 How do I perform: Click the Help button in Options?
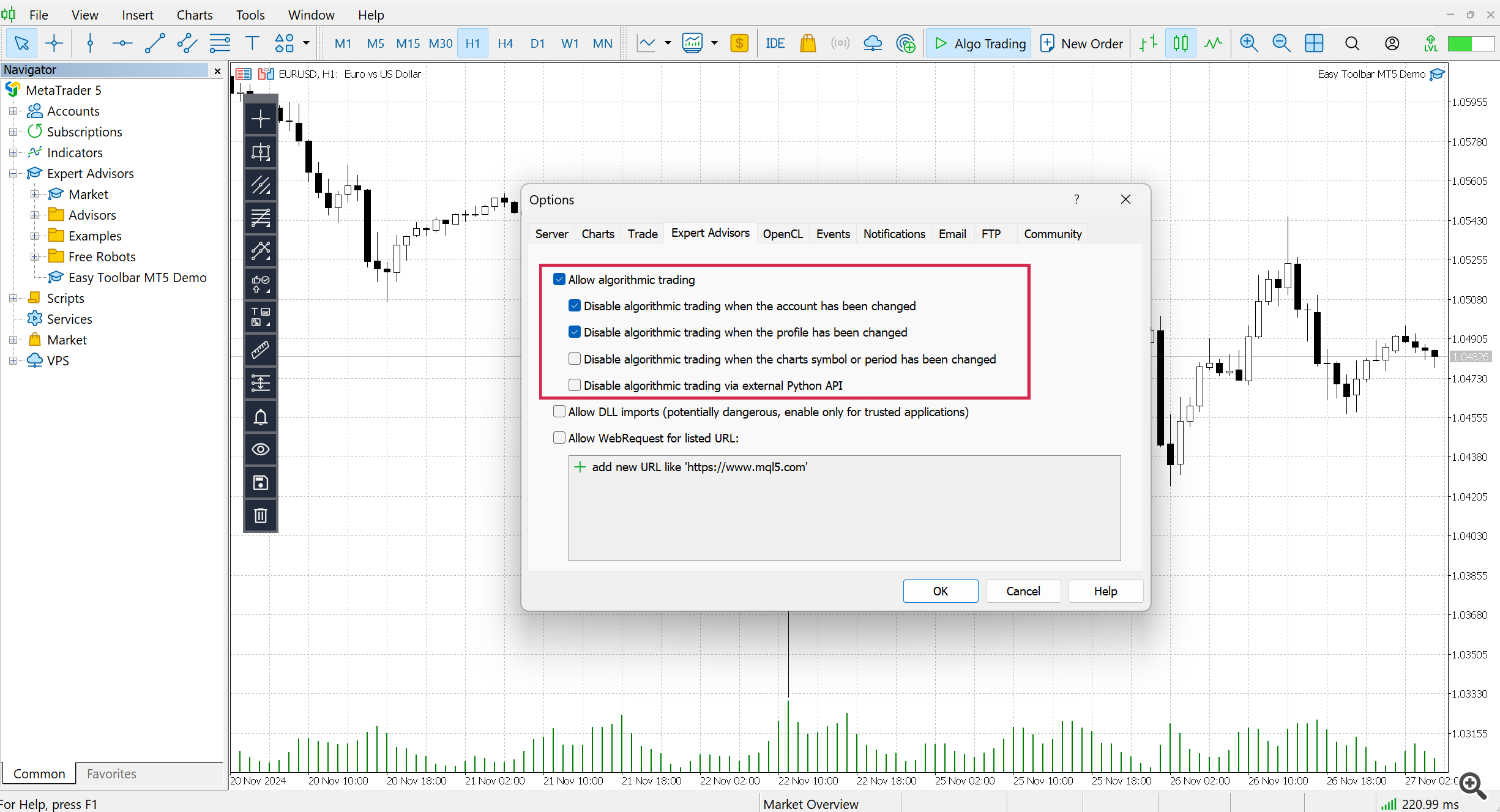(1106, 591)
